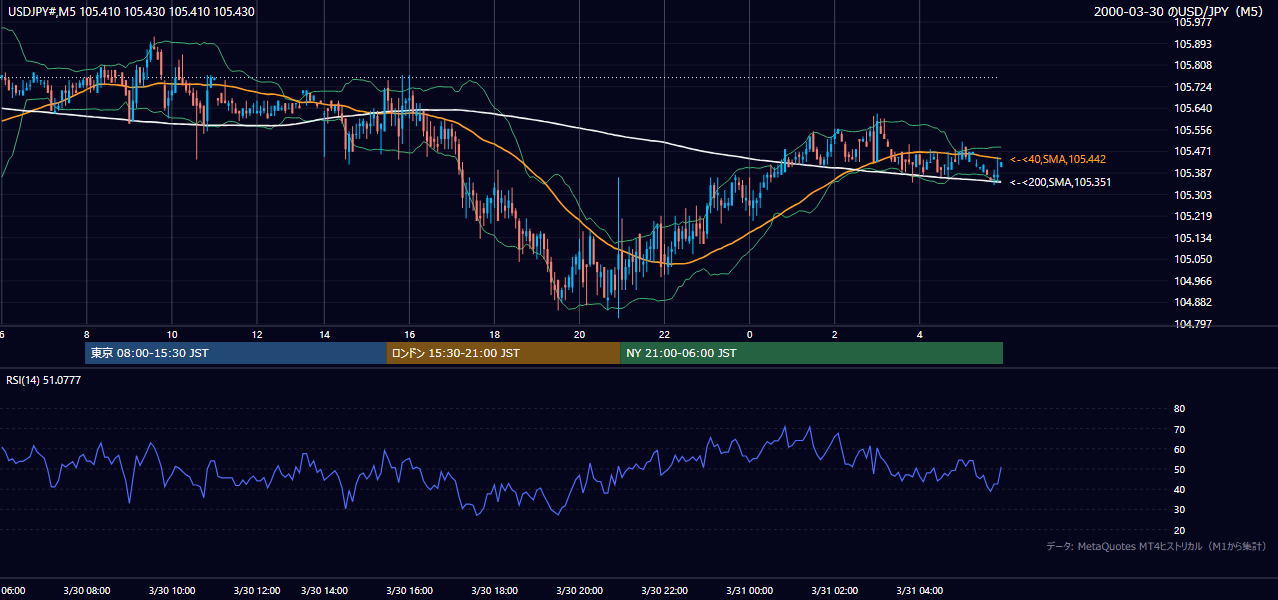Image resolution: width=1278 pixels, height=600 pixels.
Task: Click the MetaQuotes MT4 data source note
Action: [x=1156, y=546]
